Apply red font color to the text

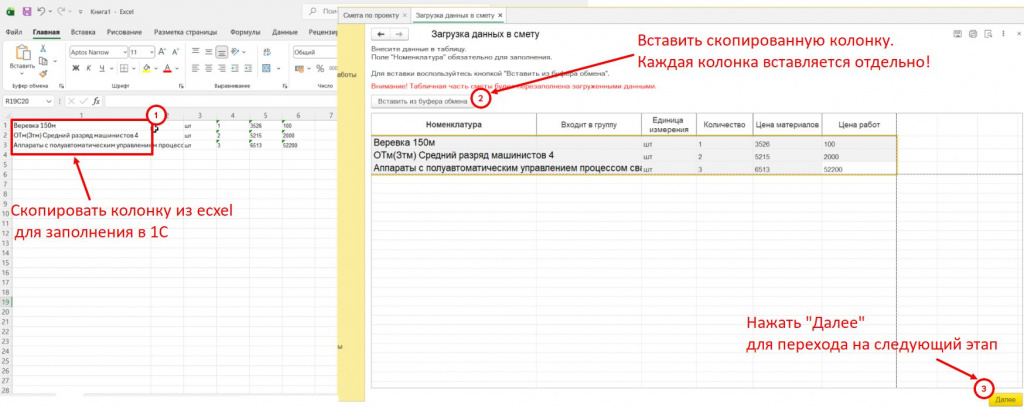[x=168, y=68]
